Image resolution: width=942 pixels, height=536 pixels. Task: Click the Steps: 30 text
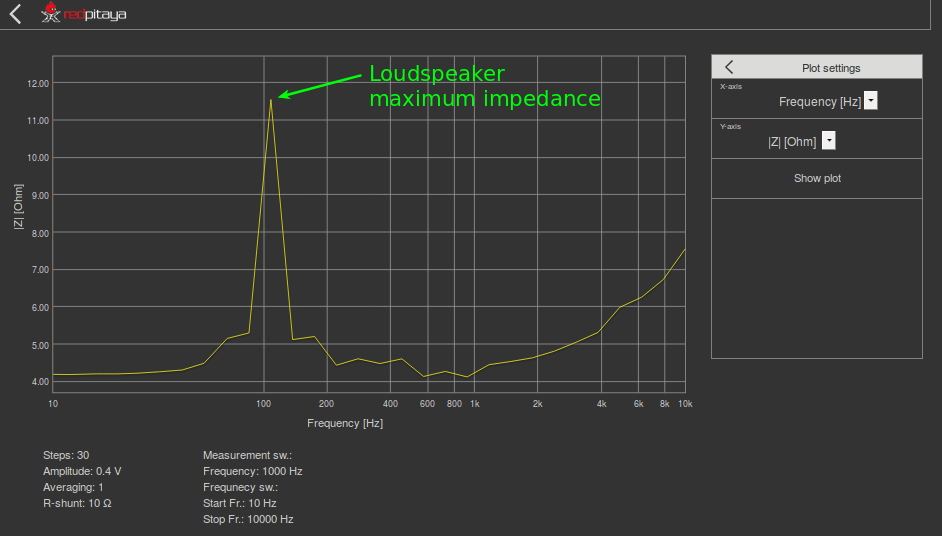coord(66,455)
